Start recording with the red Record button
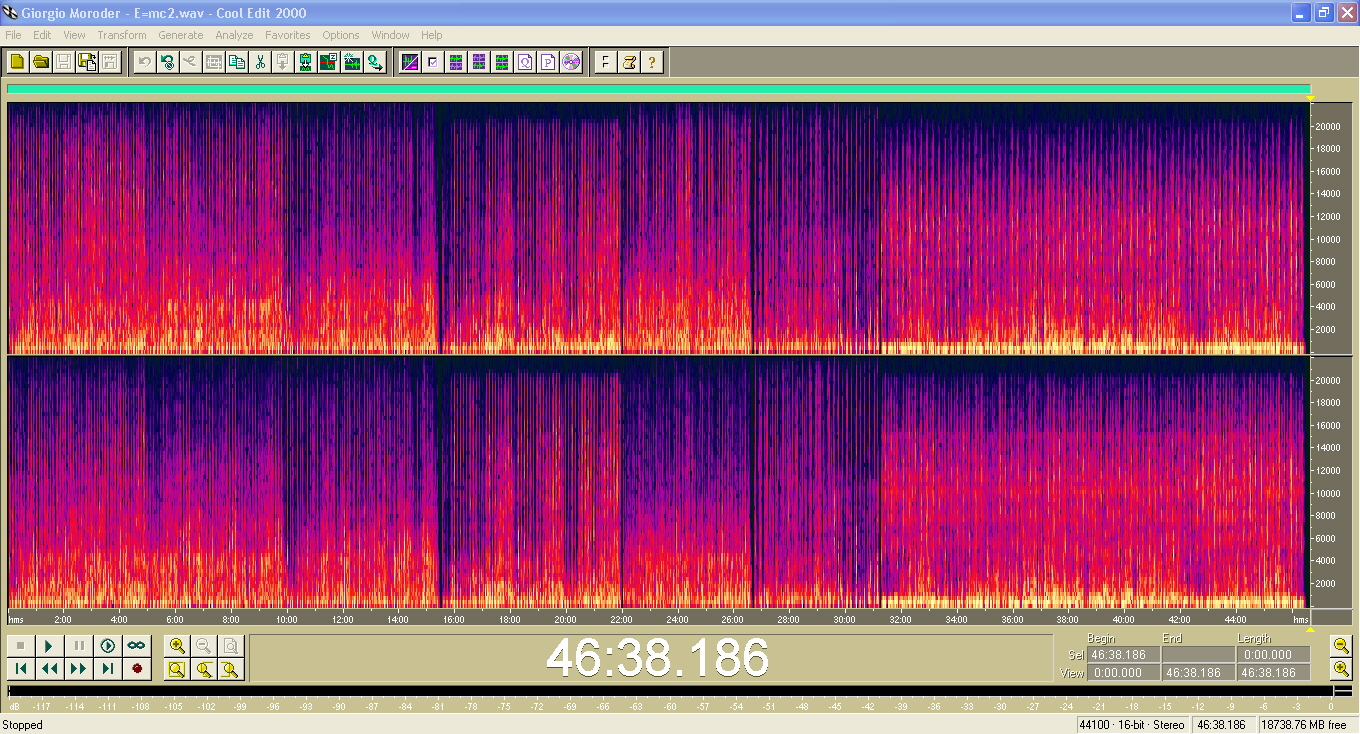 coord(137,668)
